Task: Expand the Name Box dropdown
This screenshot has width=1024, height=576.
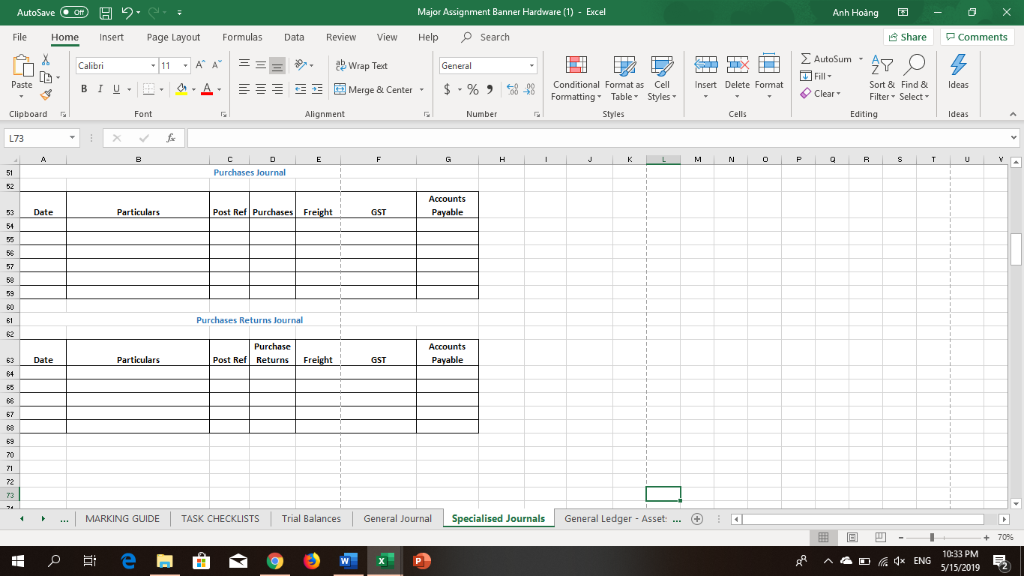Action: point(72,138)
